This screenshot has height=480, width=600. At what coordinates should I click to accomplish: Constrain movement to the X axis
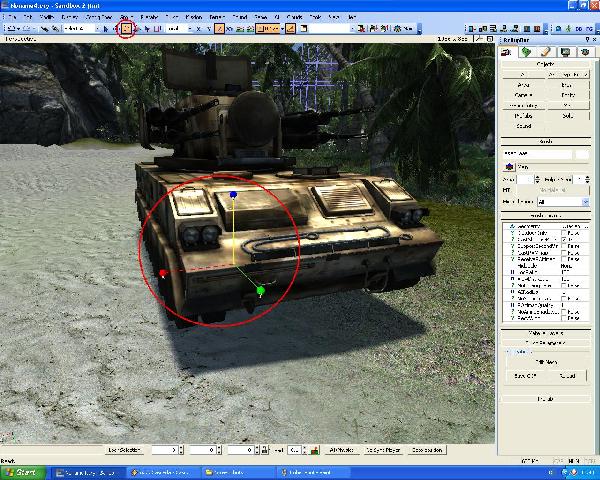[199, 29]
